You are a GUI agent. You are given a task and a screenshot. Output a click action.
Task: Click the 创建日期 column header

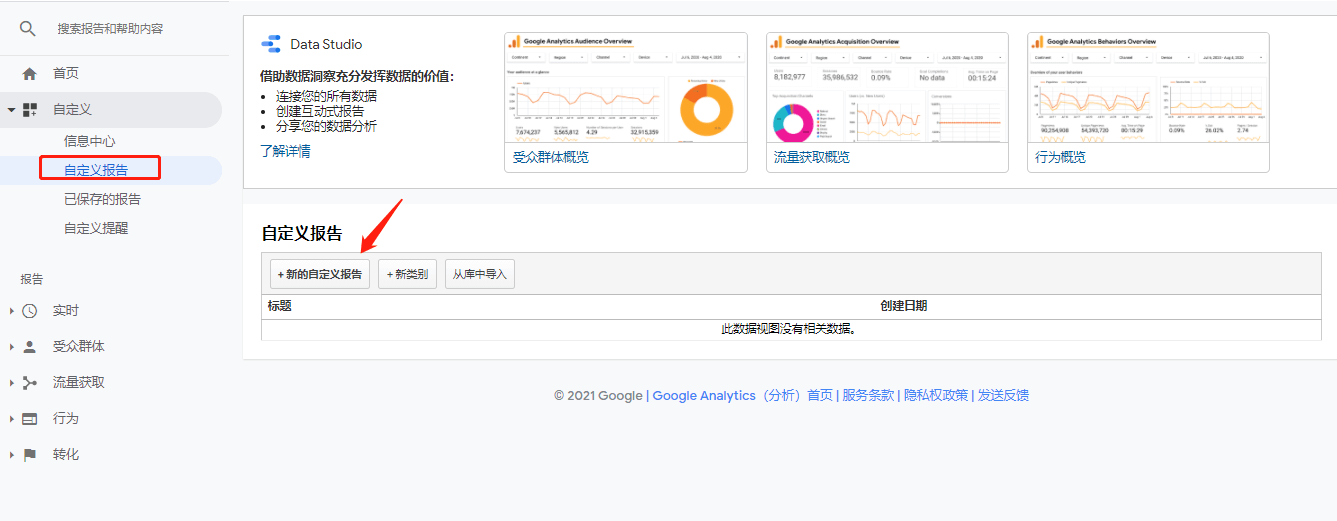pyautogui.click(x=903, y=306)
